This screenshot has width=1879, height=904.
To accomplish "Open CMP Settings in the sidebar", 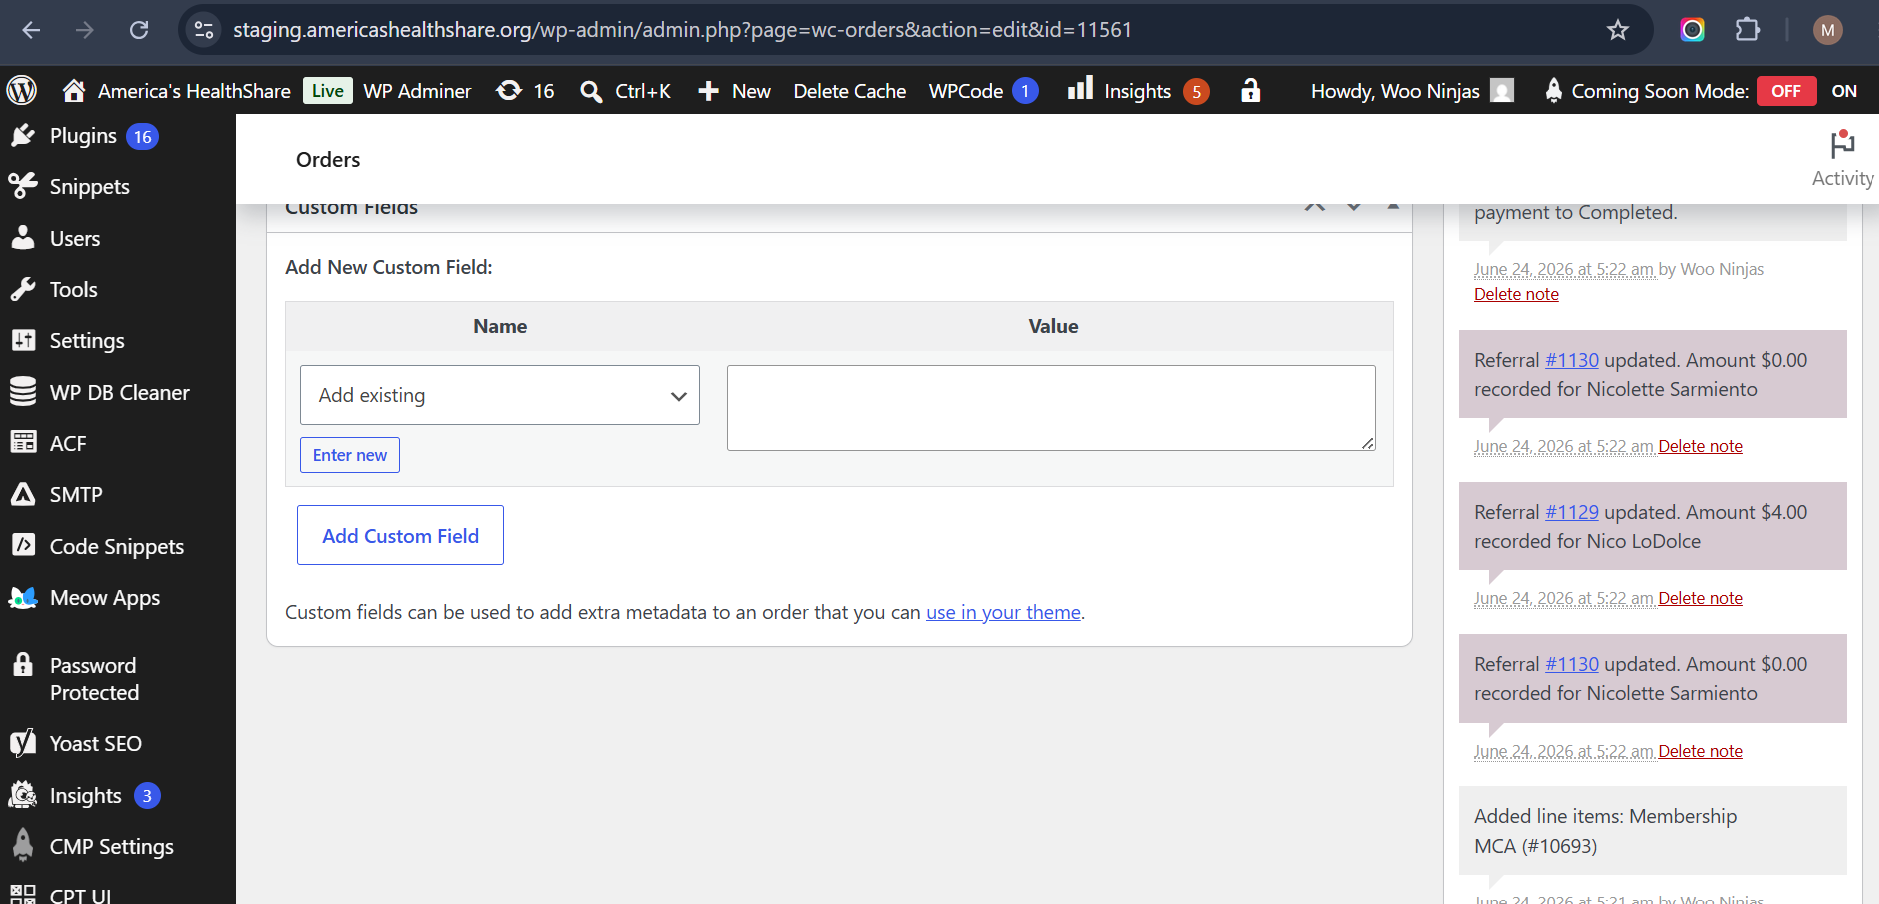I will (x=111, y=847).
